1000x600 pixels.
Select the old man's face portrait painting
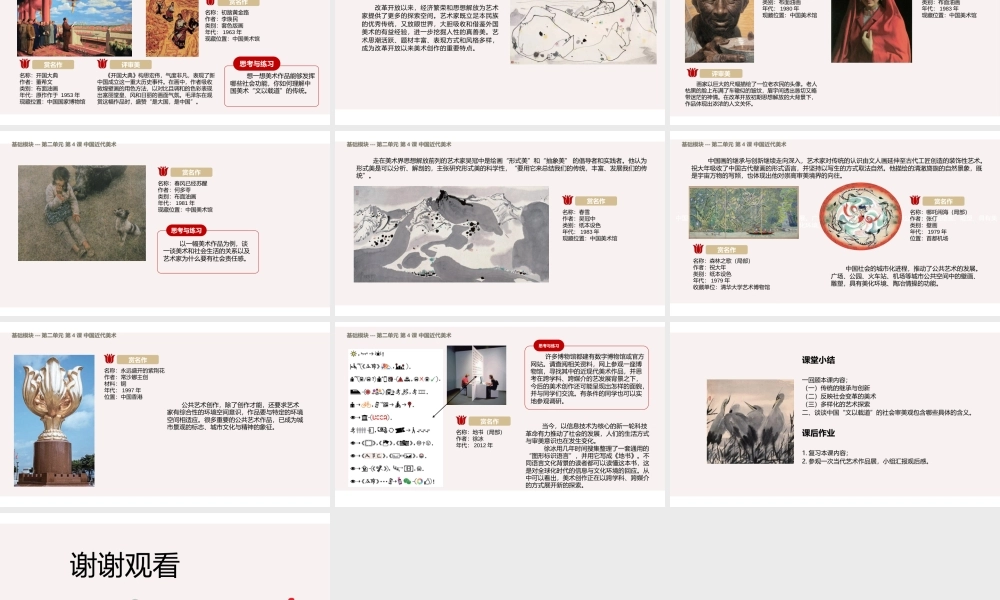719,31
